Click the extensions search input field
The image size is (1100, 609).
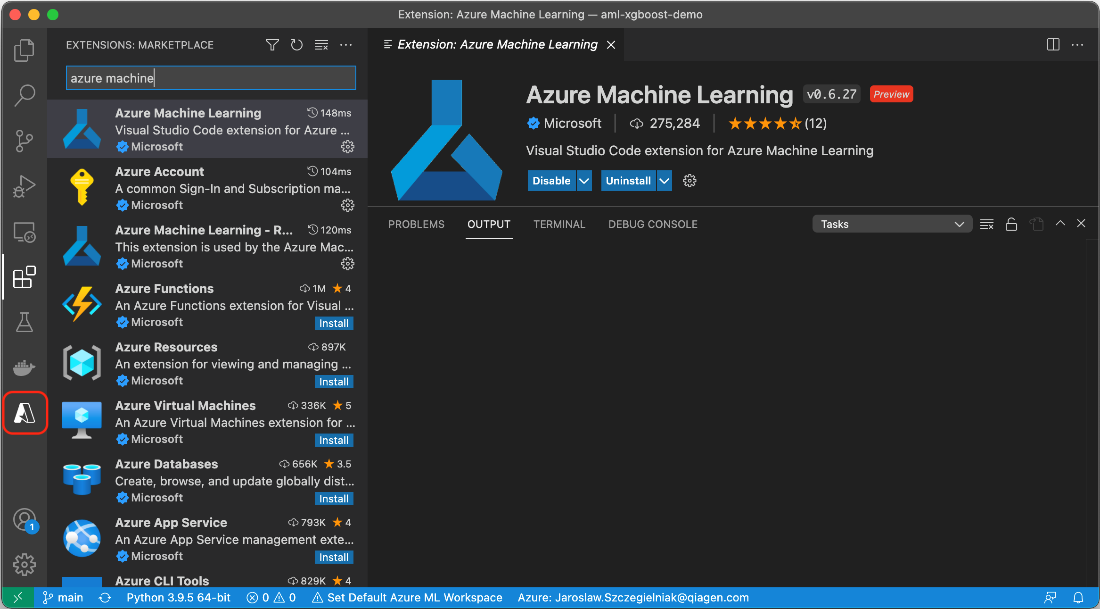click(x=211, y=78)
